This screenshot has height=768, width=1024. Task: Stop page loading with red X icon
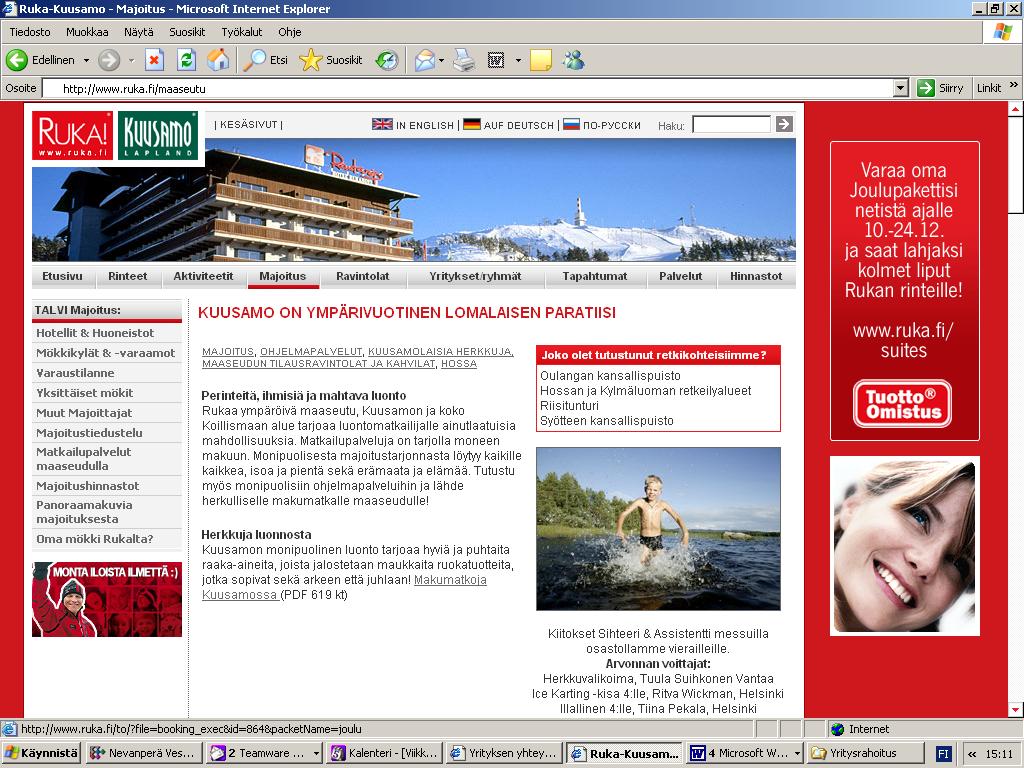coord(154,60)
